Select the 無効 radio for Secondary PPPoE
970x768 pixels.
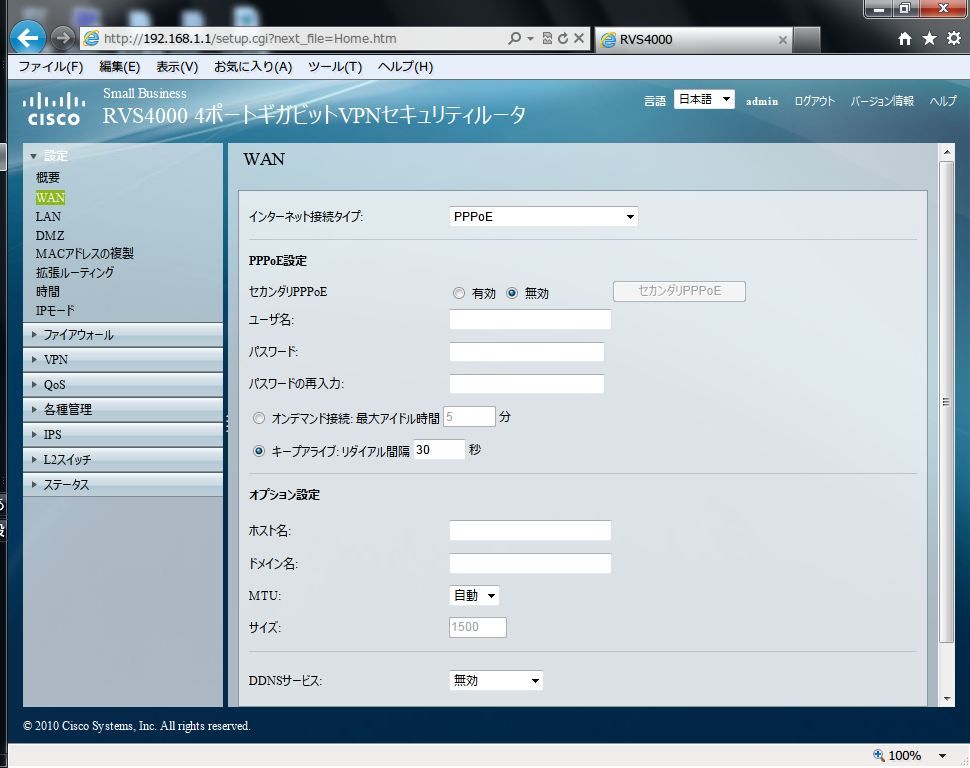click(x=512, y=293)
